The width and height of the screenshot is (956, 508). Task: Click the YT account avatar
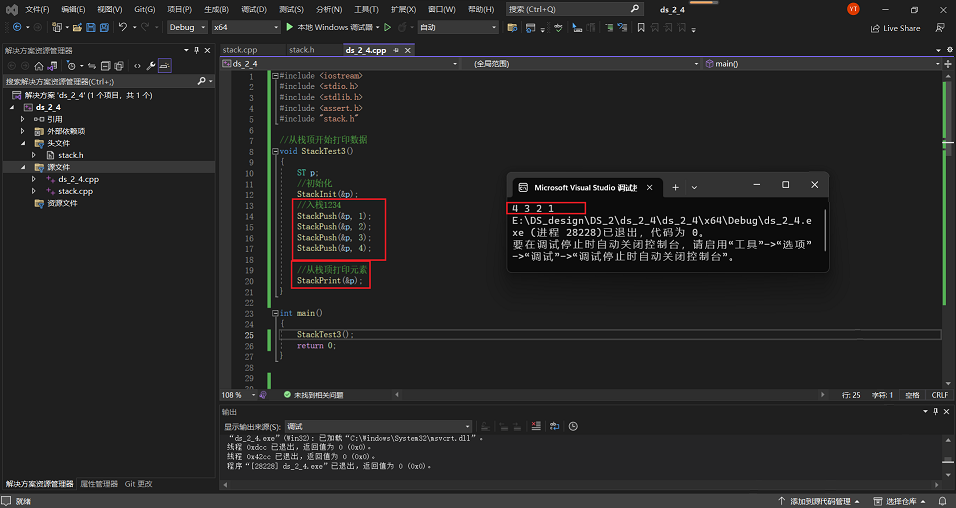[x=853, y=9]
